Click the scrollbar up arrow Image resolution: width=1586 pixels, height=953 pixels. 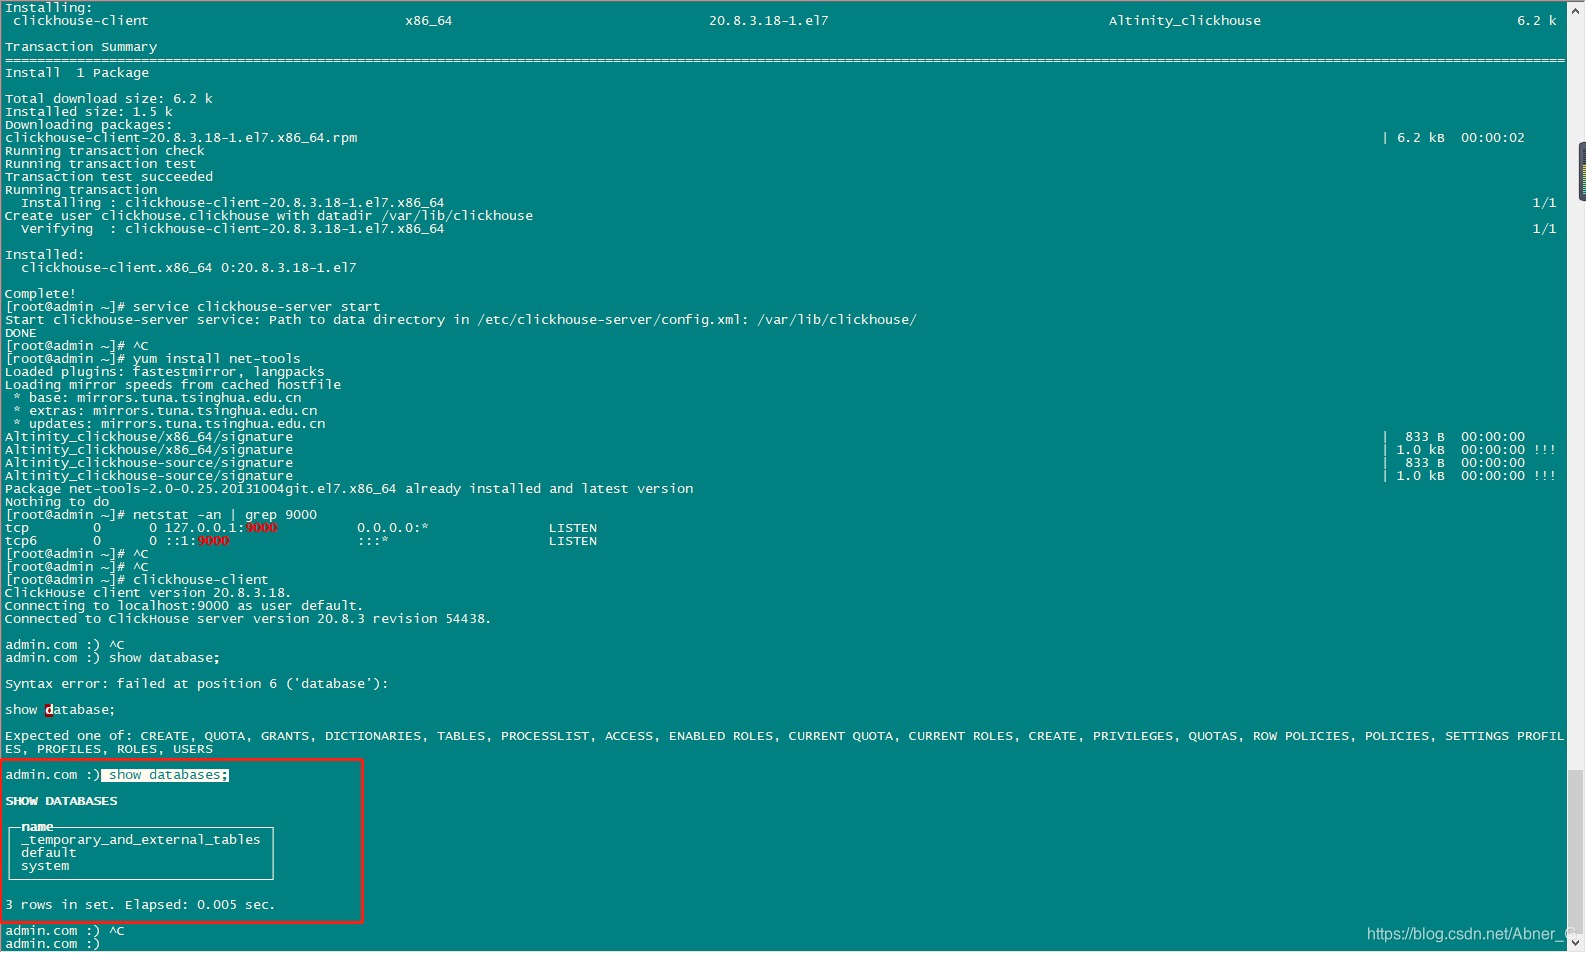(1577, 9)
